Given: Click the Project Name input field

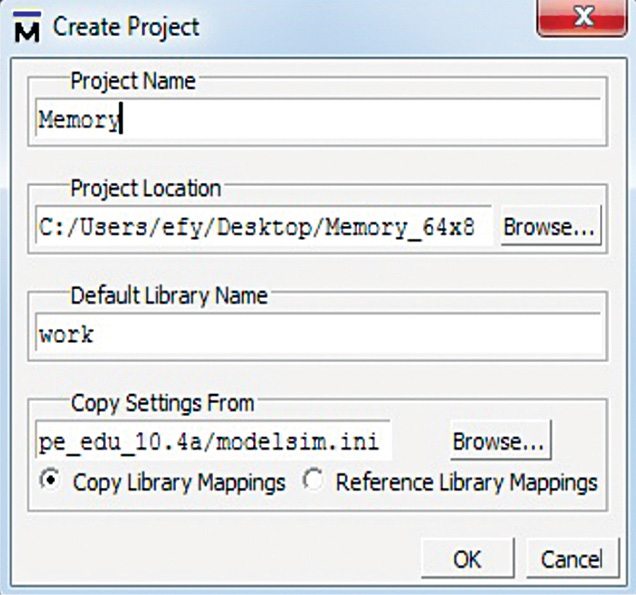Looking at the screenshot, I should pos(320,121).
